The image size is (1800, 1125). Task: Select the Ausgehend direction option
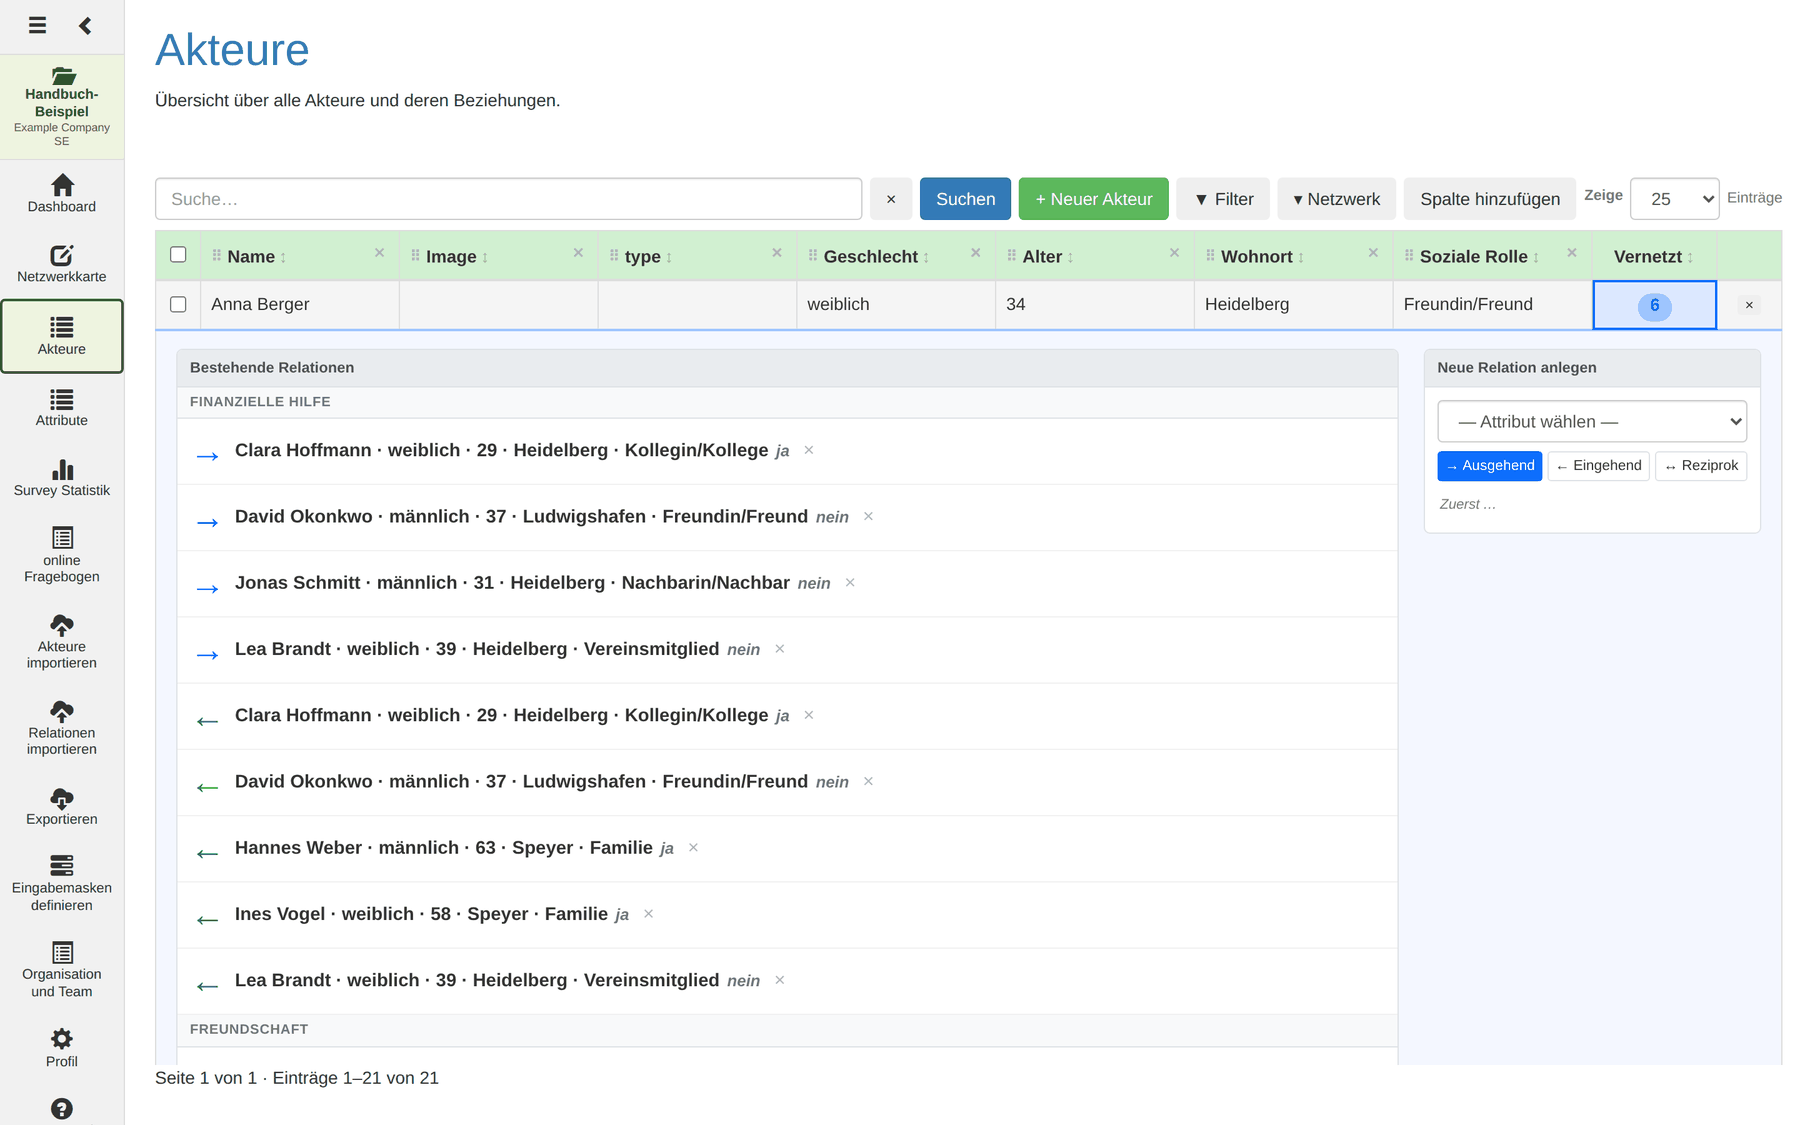point(1490,466)
